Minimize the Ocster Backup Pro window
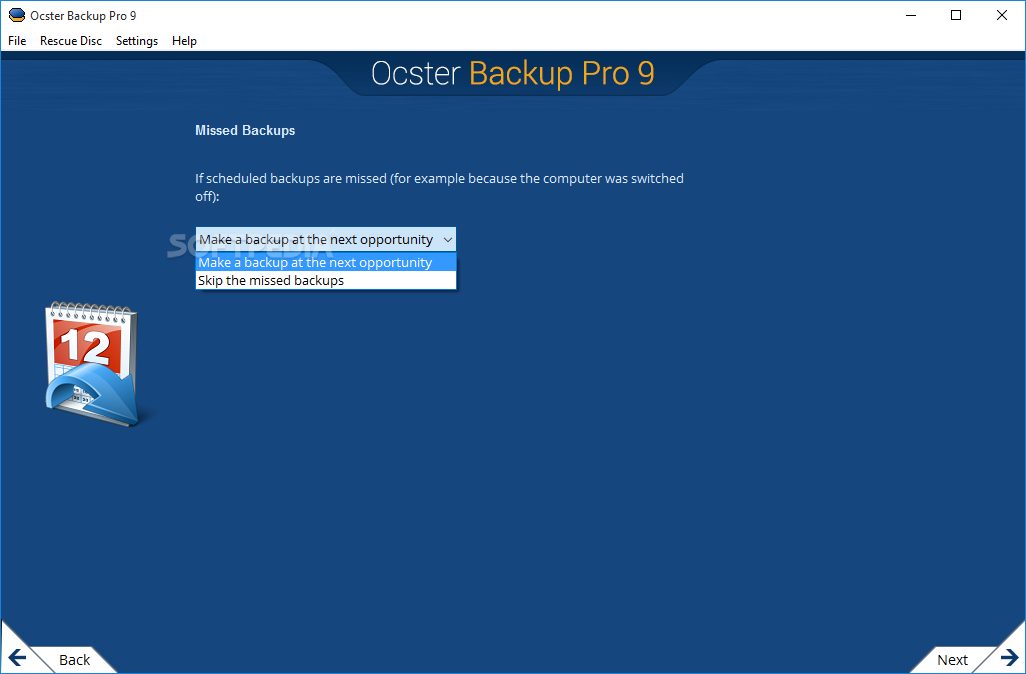The image size is (1026, 674). pyautogui.click(x=910, y=15)
